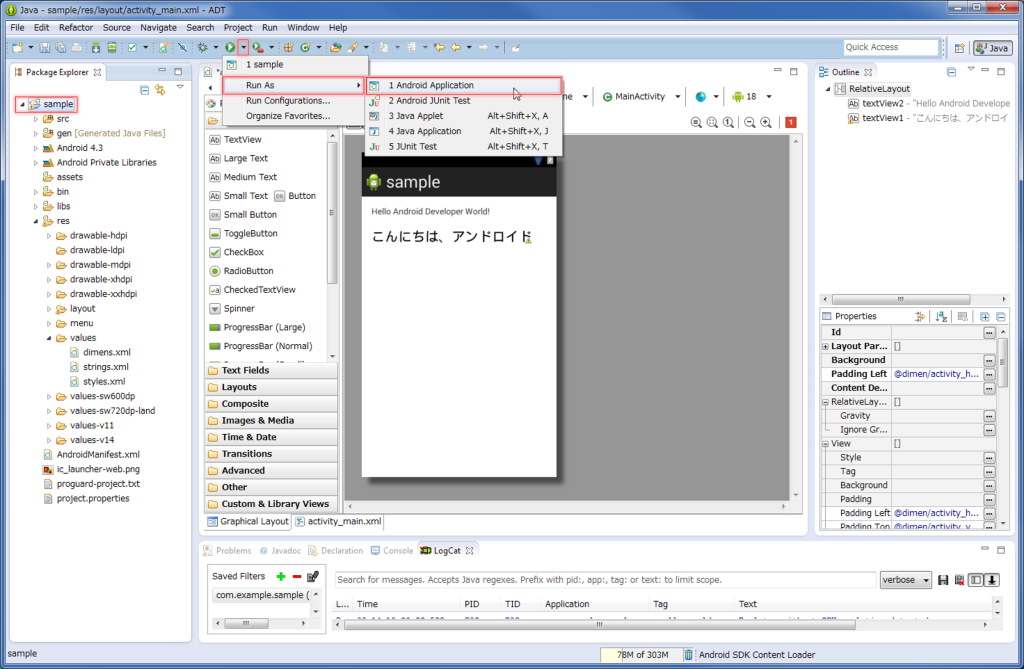The height and width of the screenshot is (669, 1024).
Task: Choose 1 Android Application from Run As submenu
Action: point(464,85)
